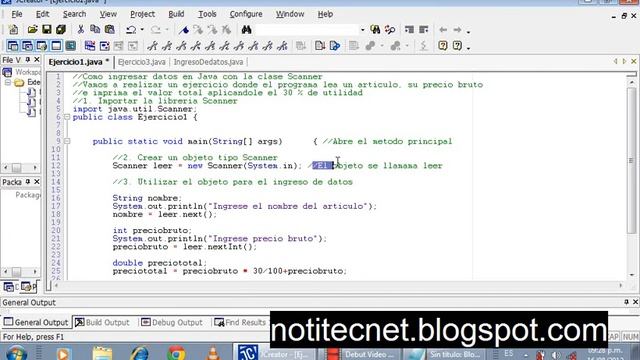640x360 pixels.
Task: Click the Paste clipboard icon
Action: click(x=109, y=29)
